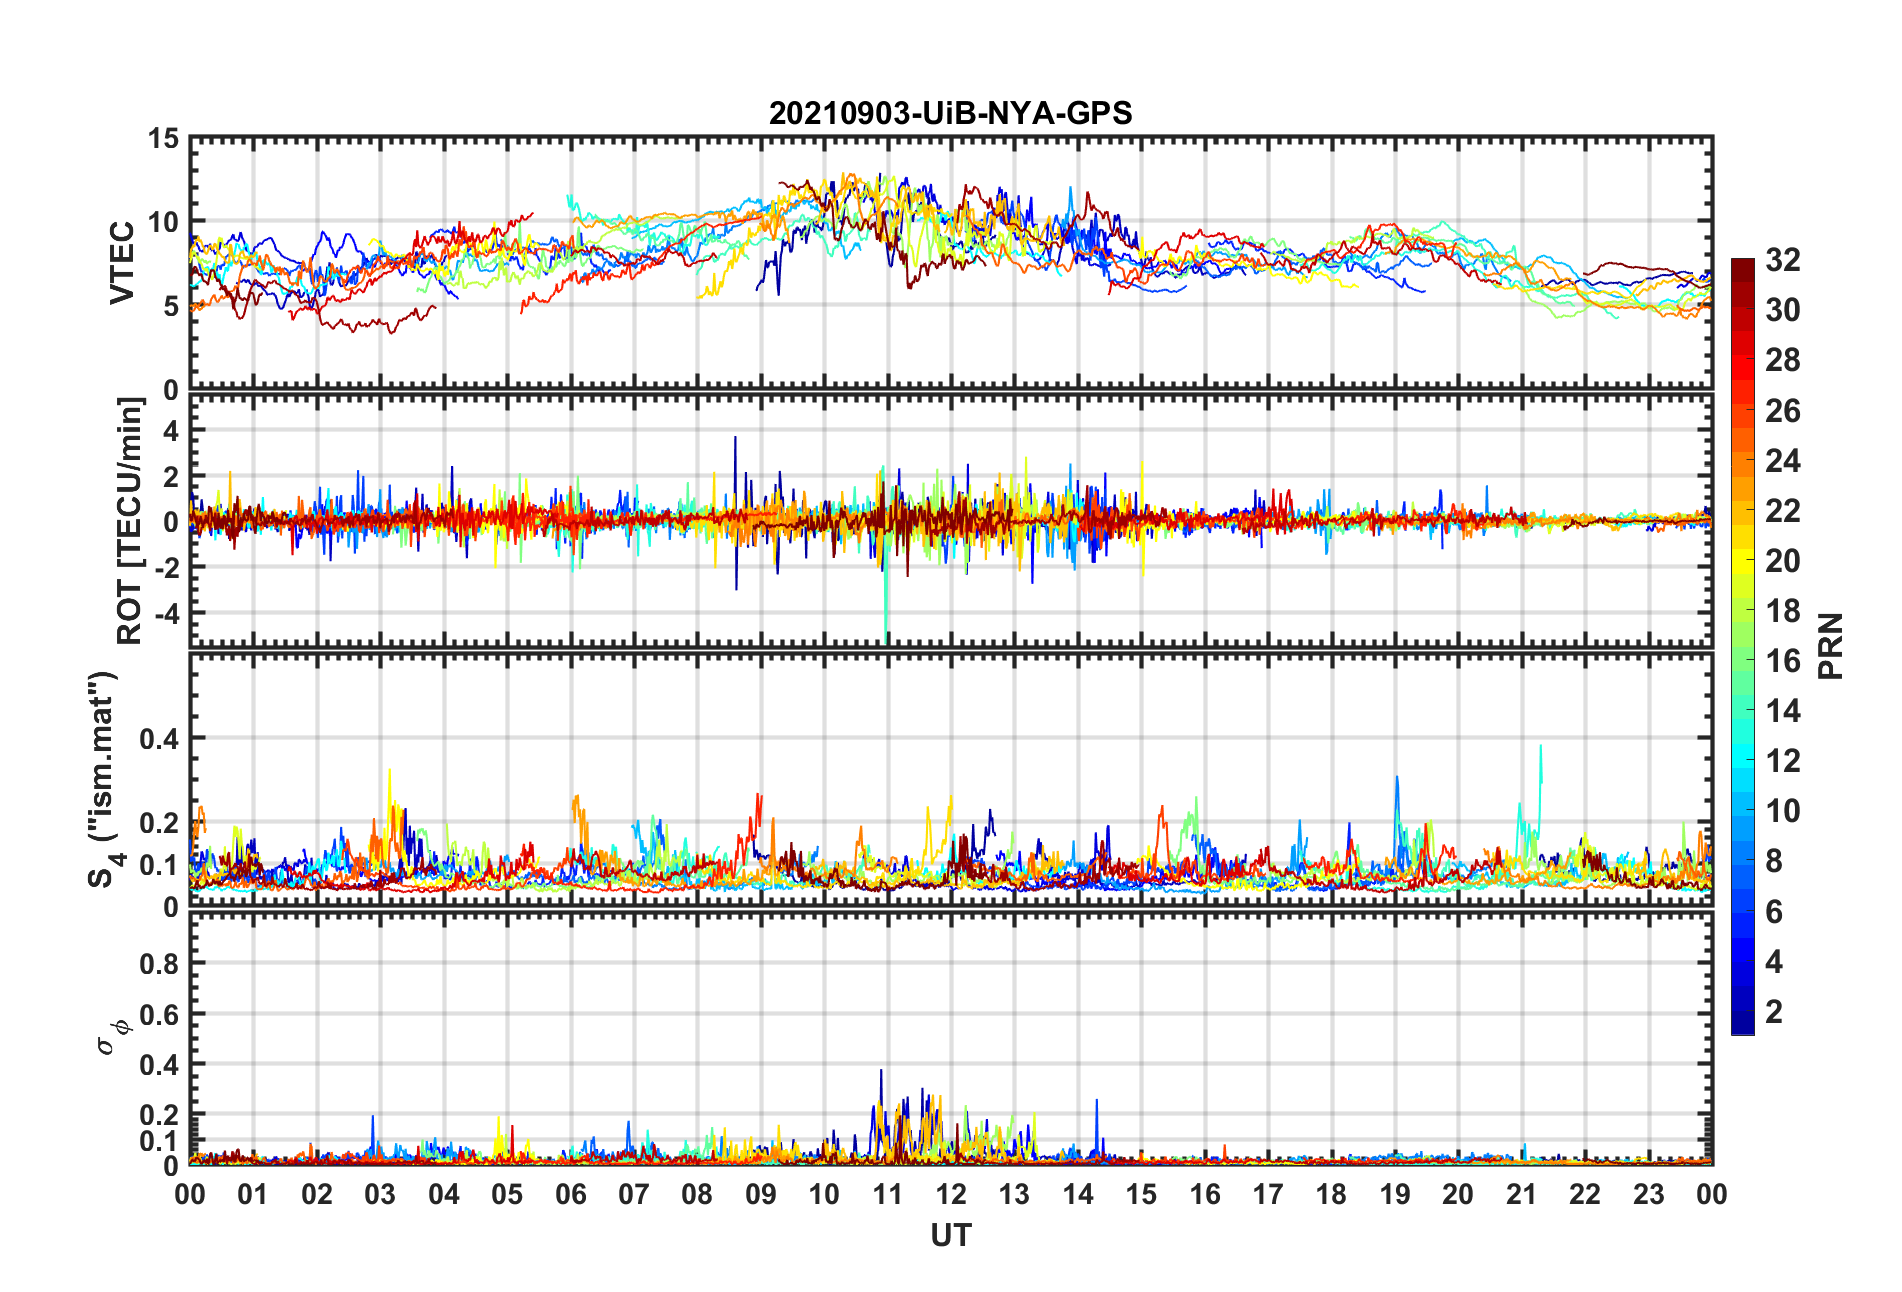Click the plot title 20210903-UiB-NYA-GPS
This screenshot has width=1902, height=1292.
point(950,113)
